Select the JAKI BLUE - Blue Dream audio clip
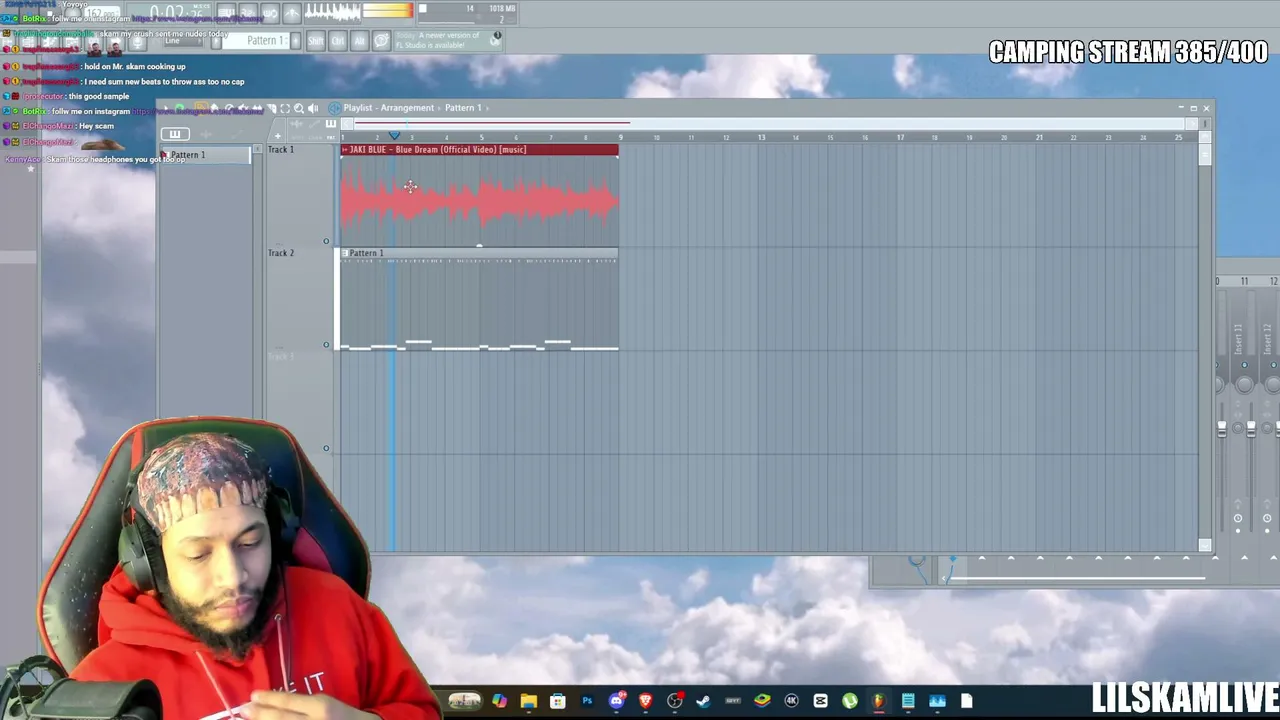Image resolution: width=1280 pixels, height=720 pixels. 479,195
